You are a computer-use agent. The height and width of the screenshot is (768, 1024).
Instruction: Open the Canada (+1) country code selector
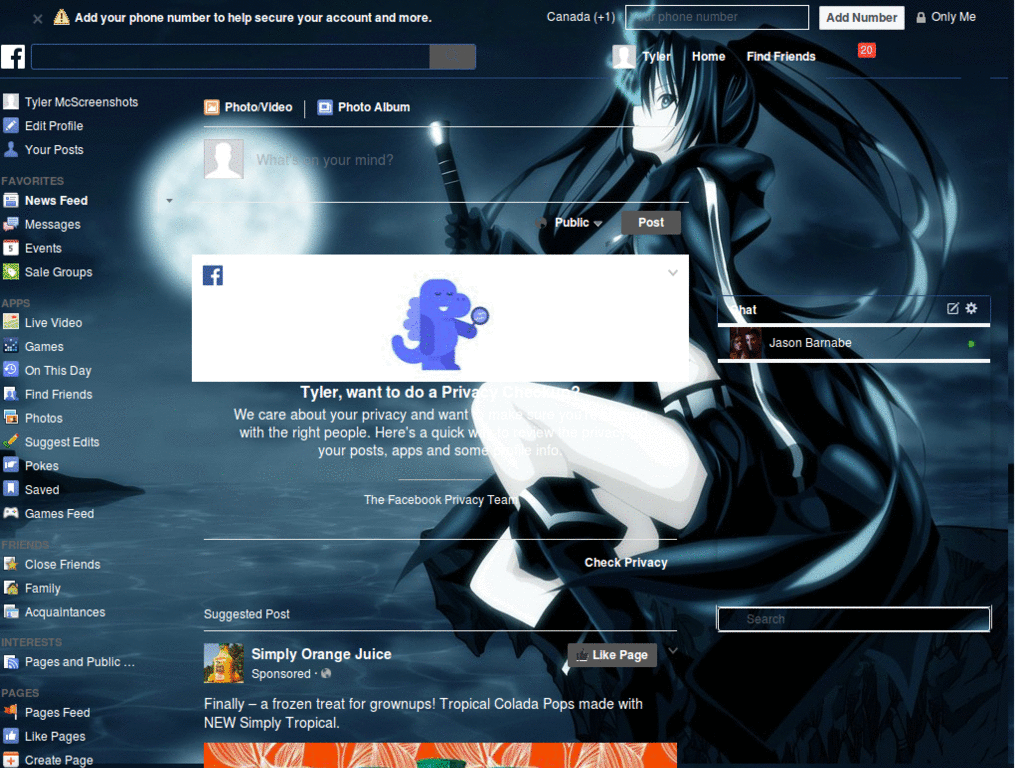point(581,17)
